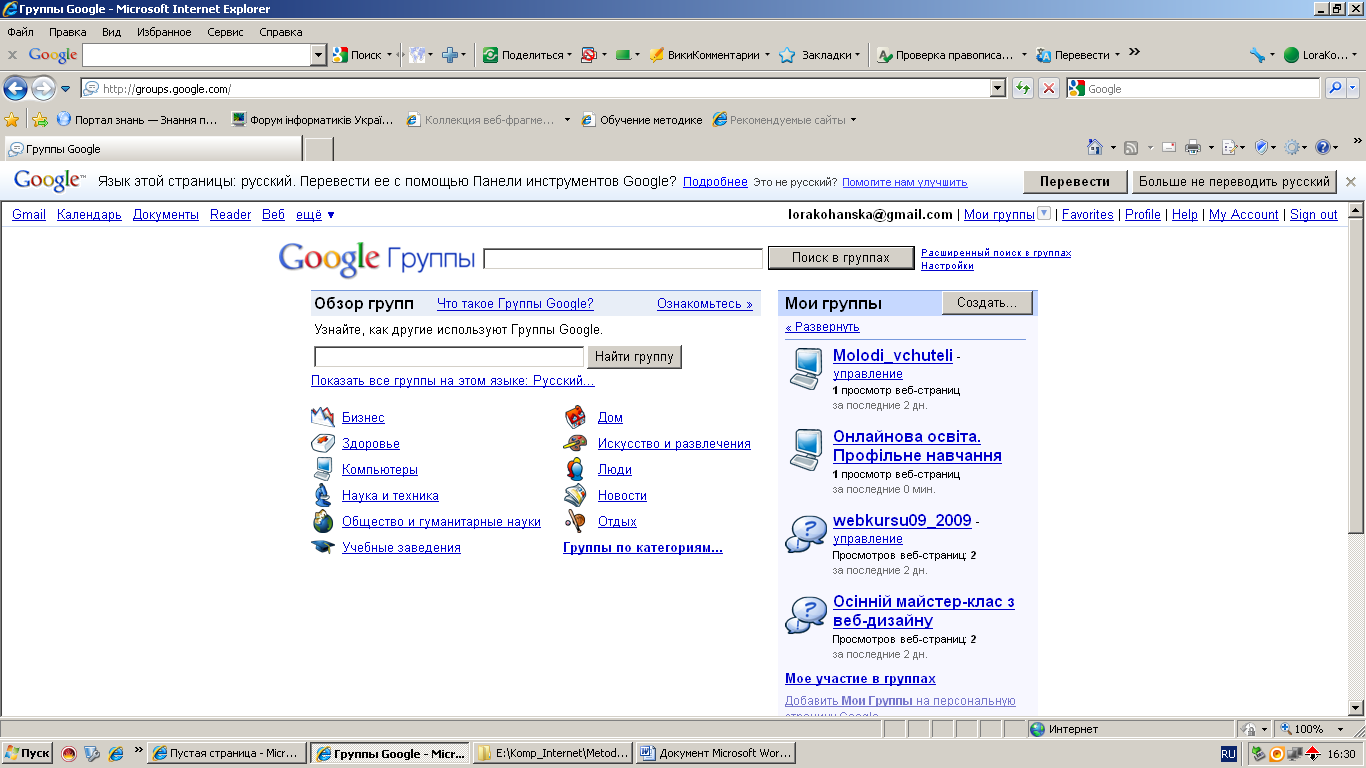Click the Дом category house icon

coord(575,417)
